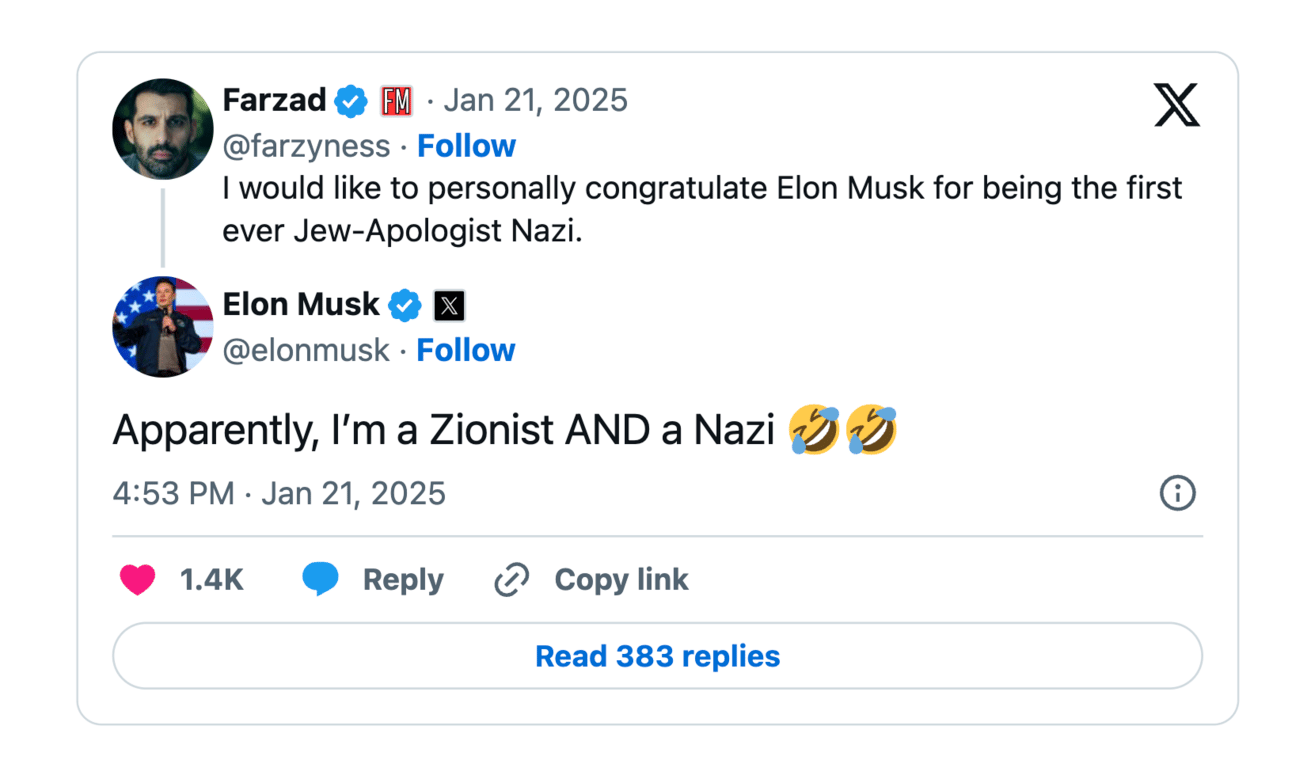This screenshot has height=779, width=1292.
Task: Like the tweet with the heart icon
Action: coord(138,580)
